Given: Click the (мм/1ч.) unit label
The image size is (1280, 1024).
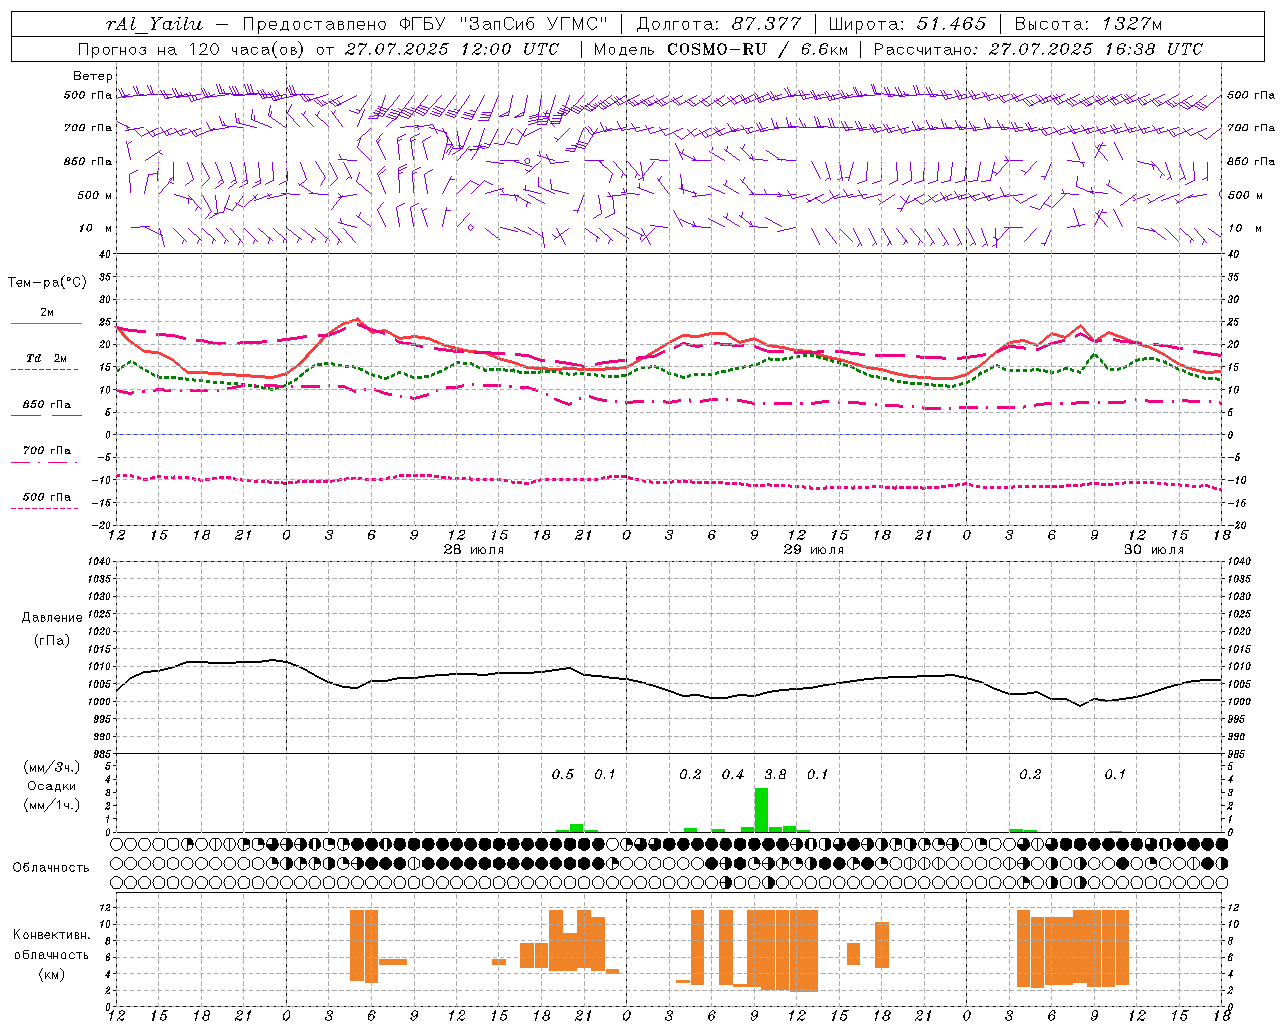Looking at the screenshot, I should (51, 805).
